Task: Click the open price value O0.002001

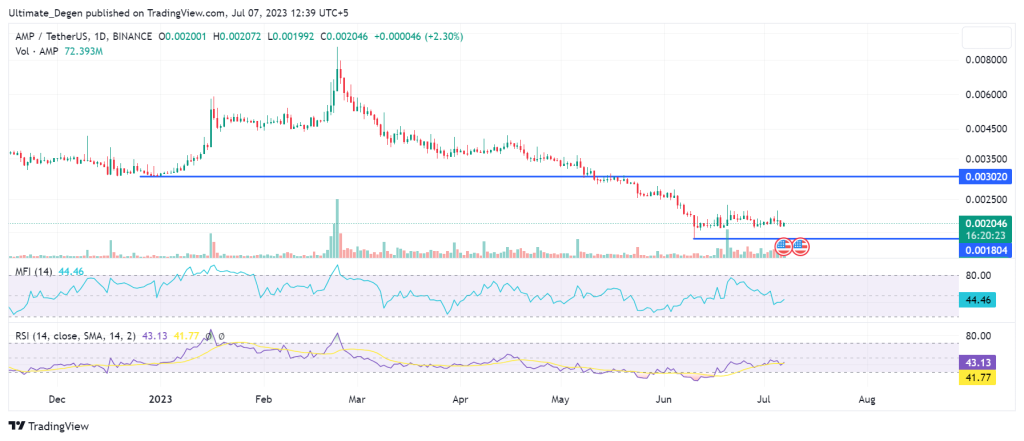Action: click(x=183, y=37)
